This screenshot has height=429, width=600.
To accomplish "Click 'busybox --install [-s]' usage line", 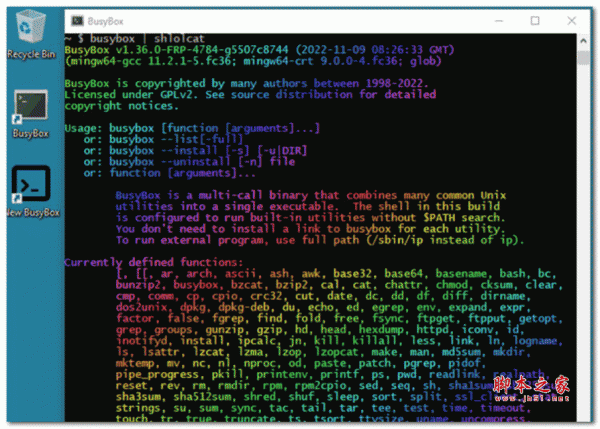I will point(179,150).
